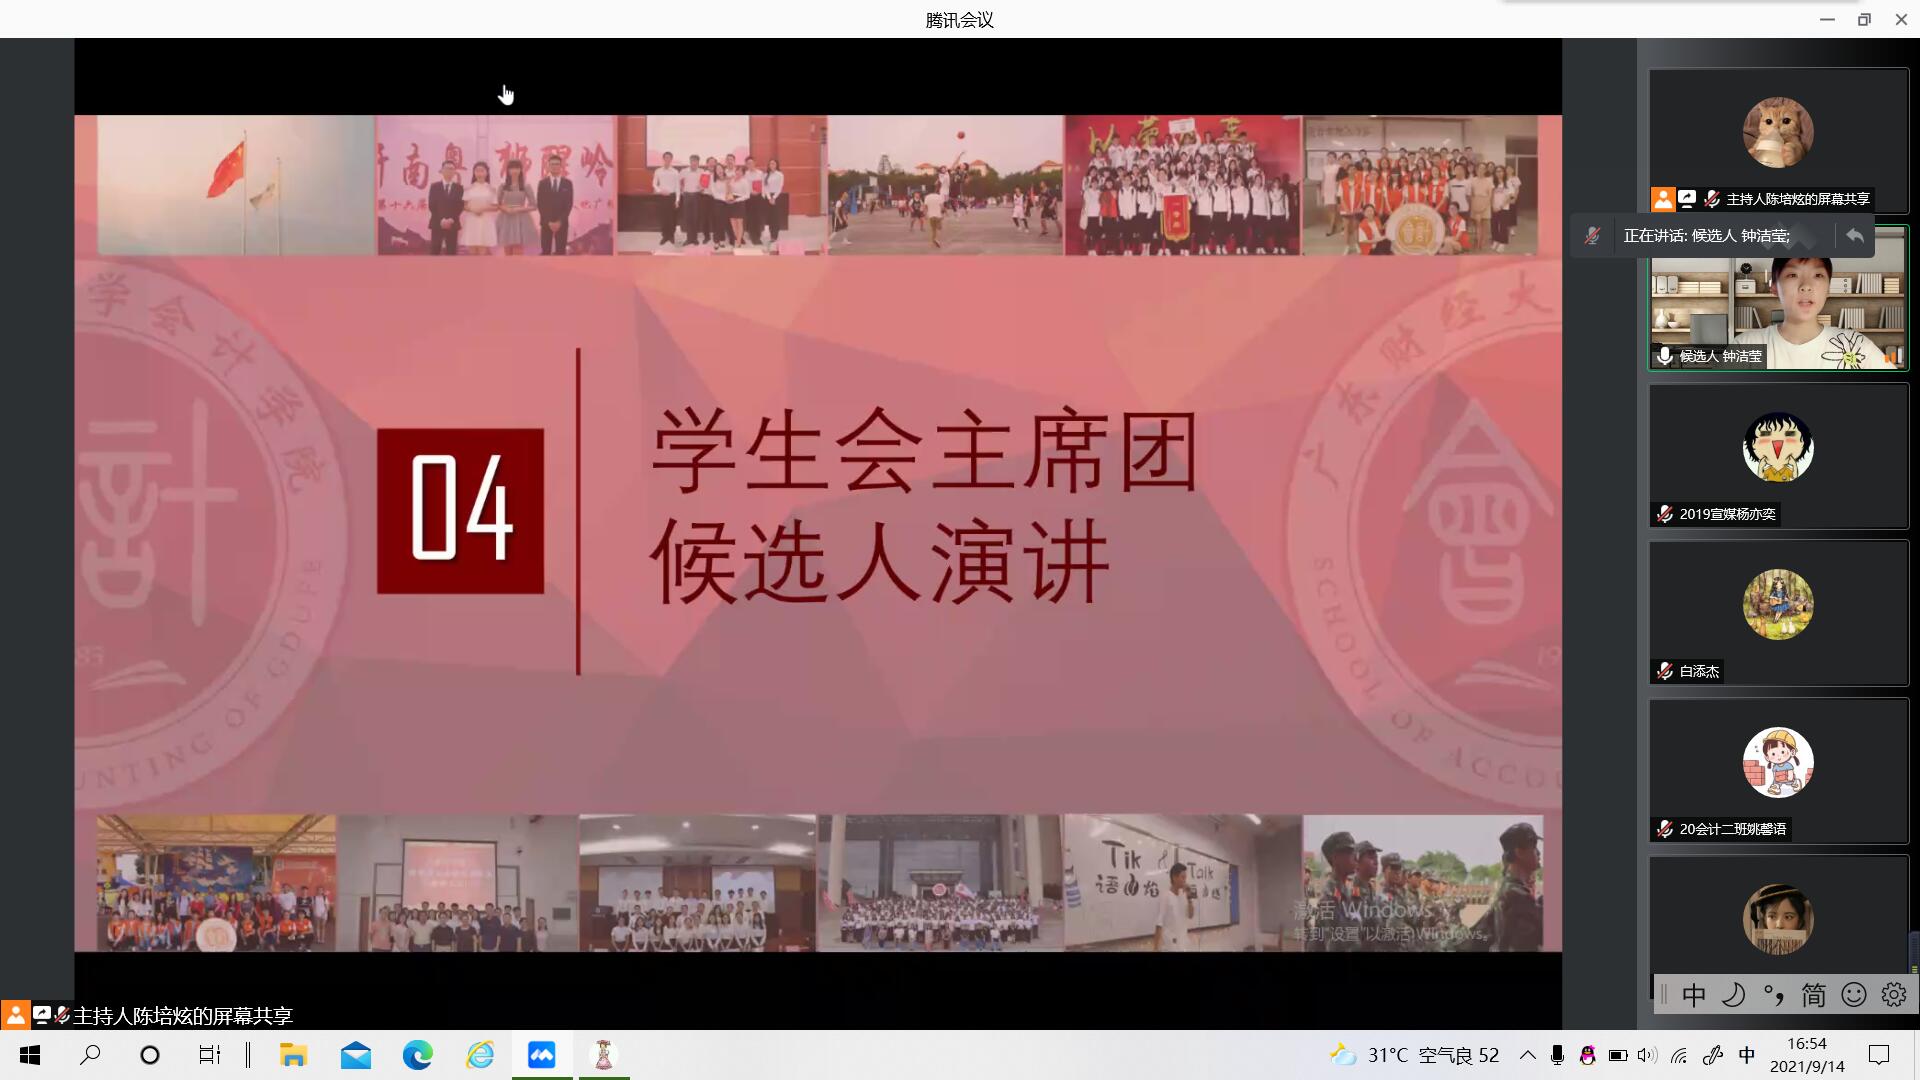
Task: Open the 16:54 clock calendar flyout
Action: (x=1807, y=1055)
